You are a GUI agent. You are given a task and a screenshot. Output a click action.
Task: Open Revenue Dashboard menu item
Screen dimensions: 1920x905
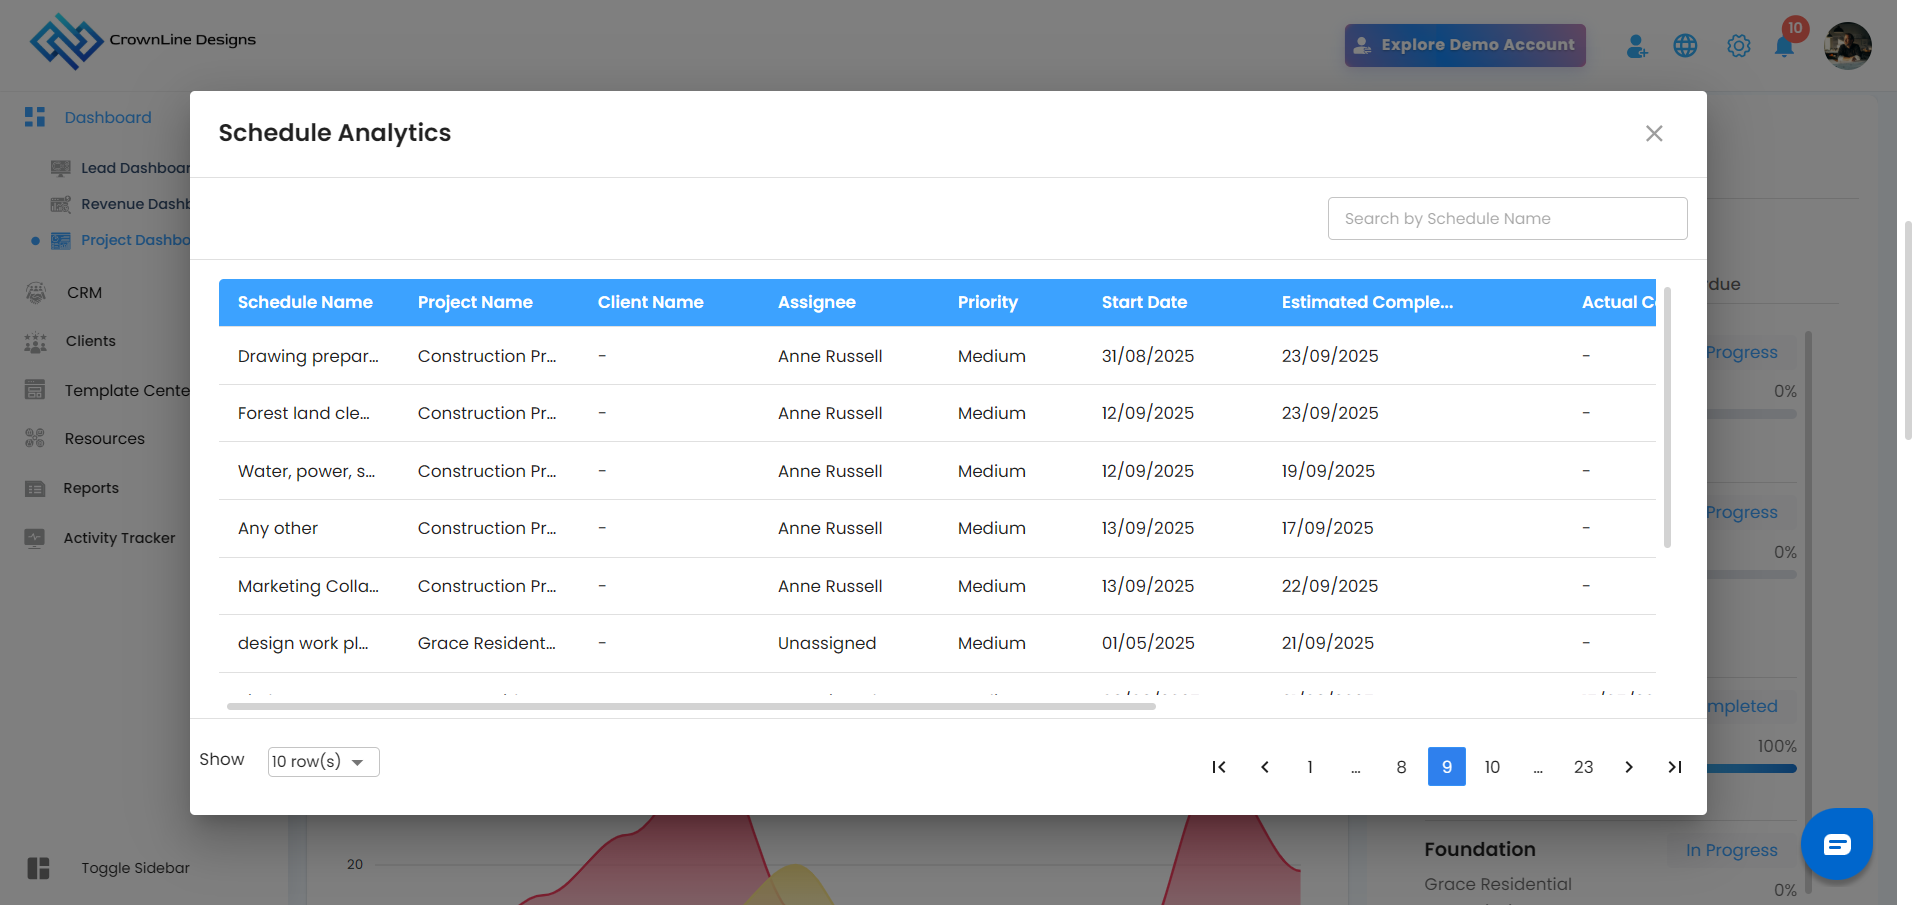(135, 204)
